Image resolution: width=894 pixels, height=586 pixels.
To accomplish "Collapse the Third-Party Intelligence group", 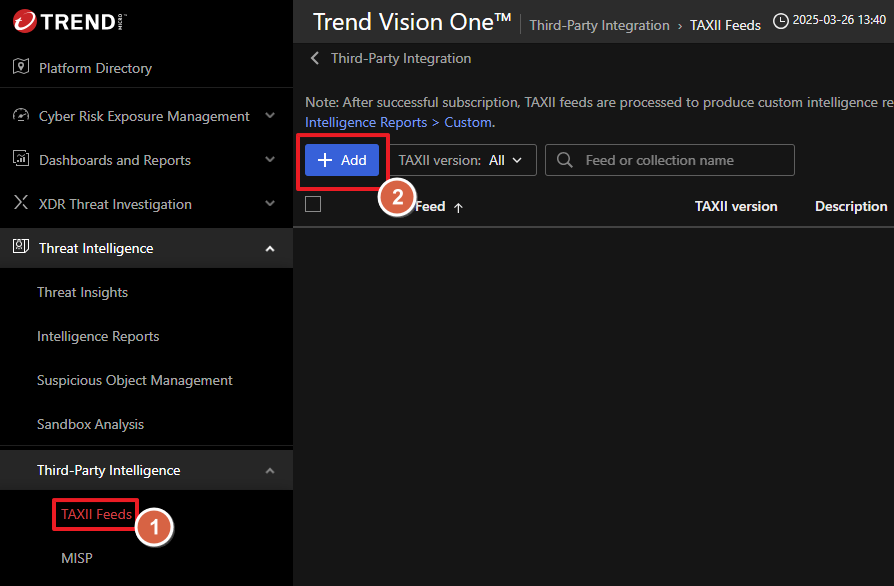I will click(x=270, y=470).
